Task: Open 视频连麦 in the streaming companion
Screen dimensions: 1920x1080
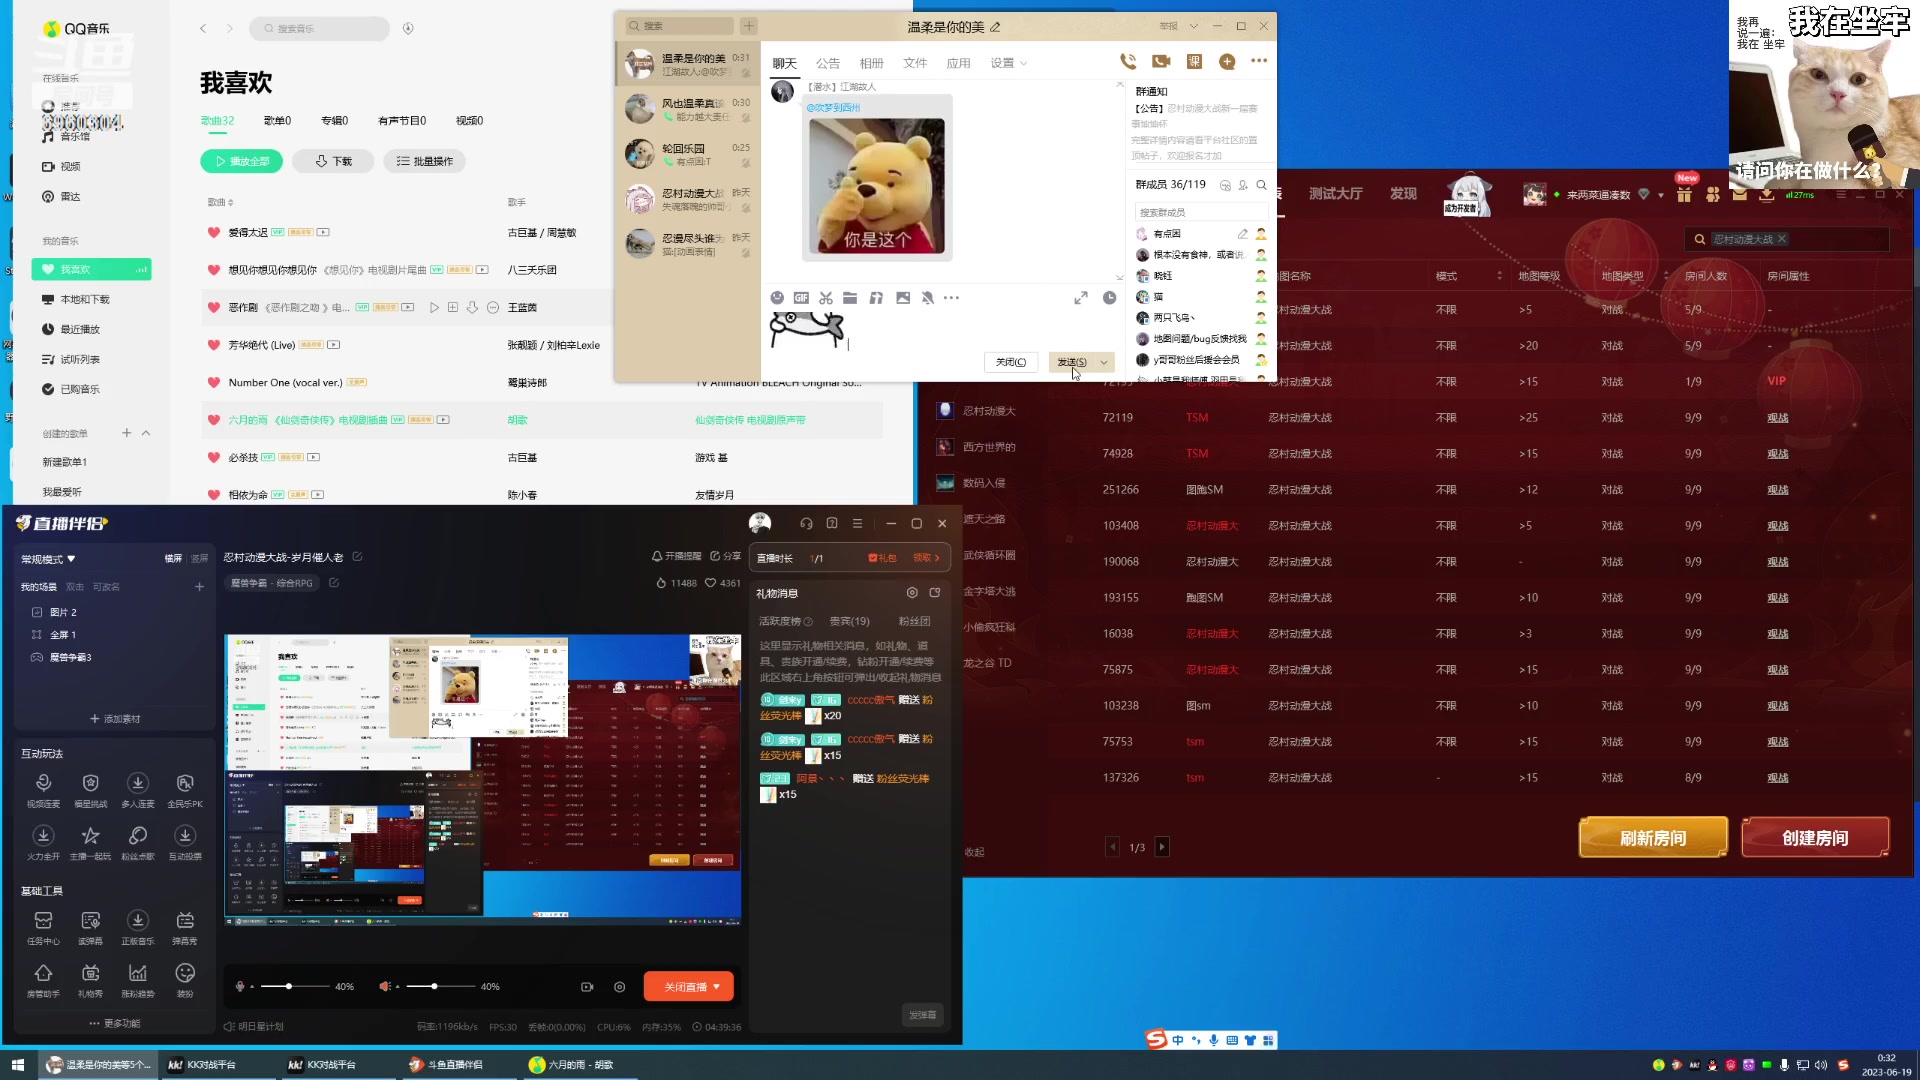Action: tap(43, 789)
